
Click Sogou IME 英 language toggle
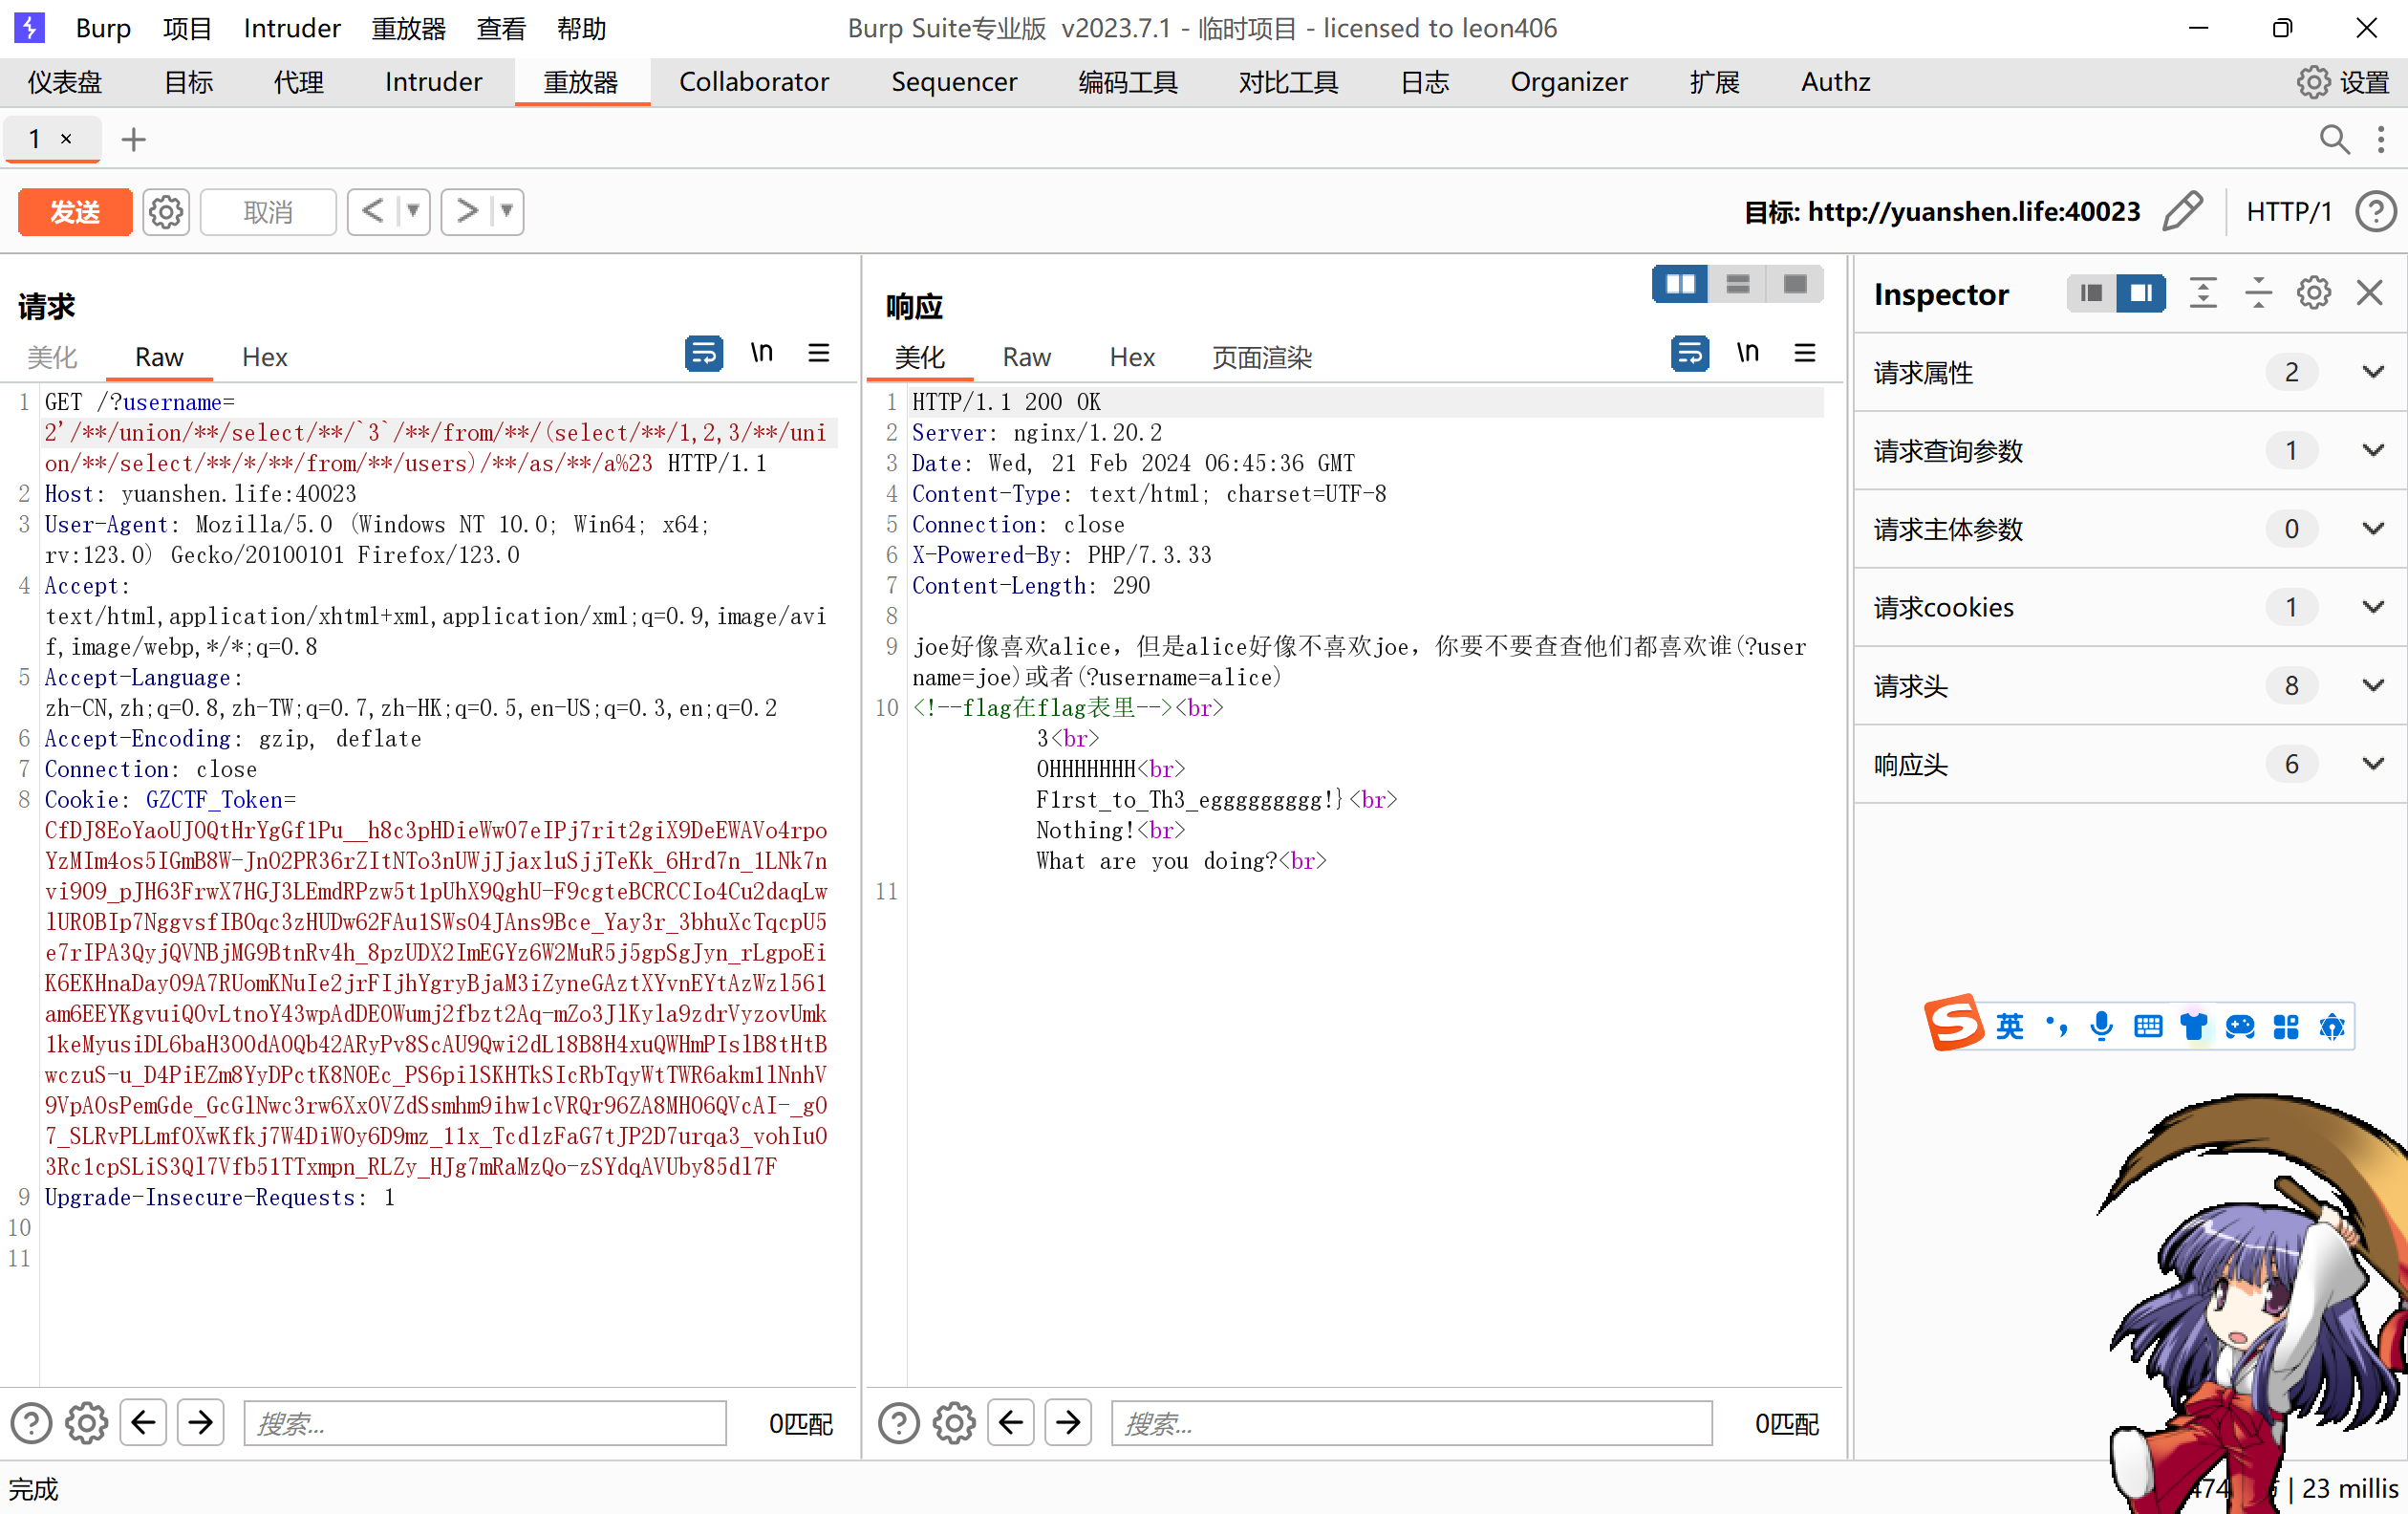point(2008,1026)
